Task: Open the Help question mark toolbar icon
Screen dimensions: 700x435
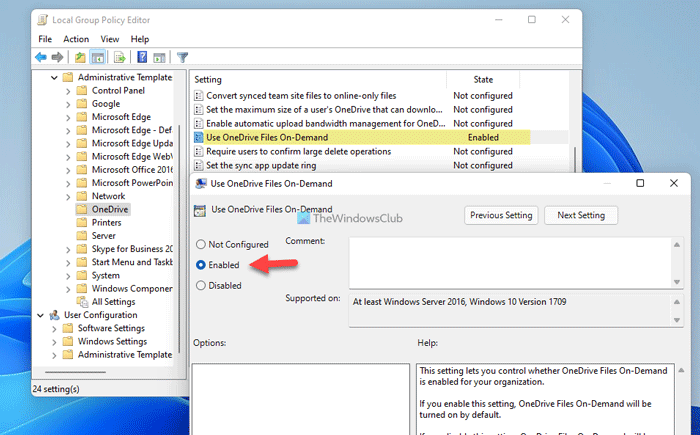Action: [x=142, y=57]
